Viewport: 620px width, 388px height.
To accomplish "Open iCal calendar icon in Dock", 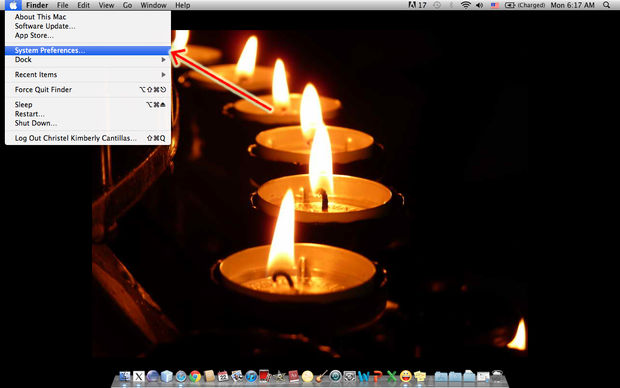I will click(223, 376).
